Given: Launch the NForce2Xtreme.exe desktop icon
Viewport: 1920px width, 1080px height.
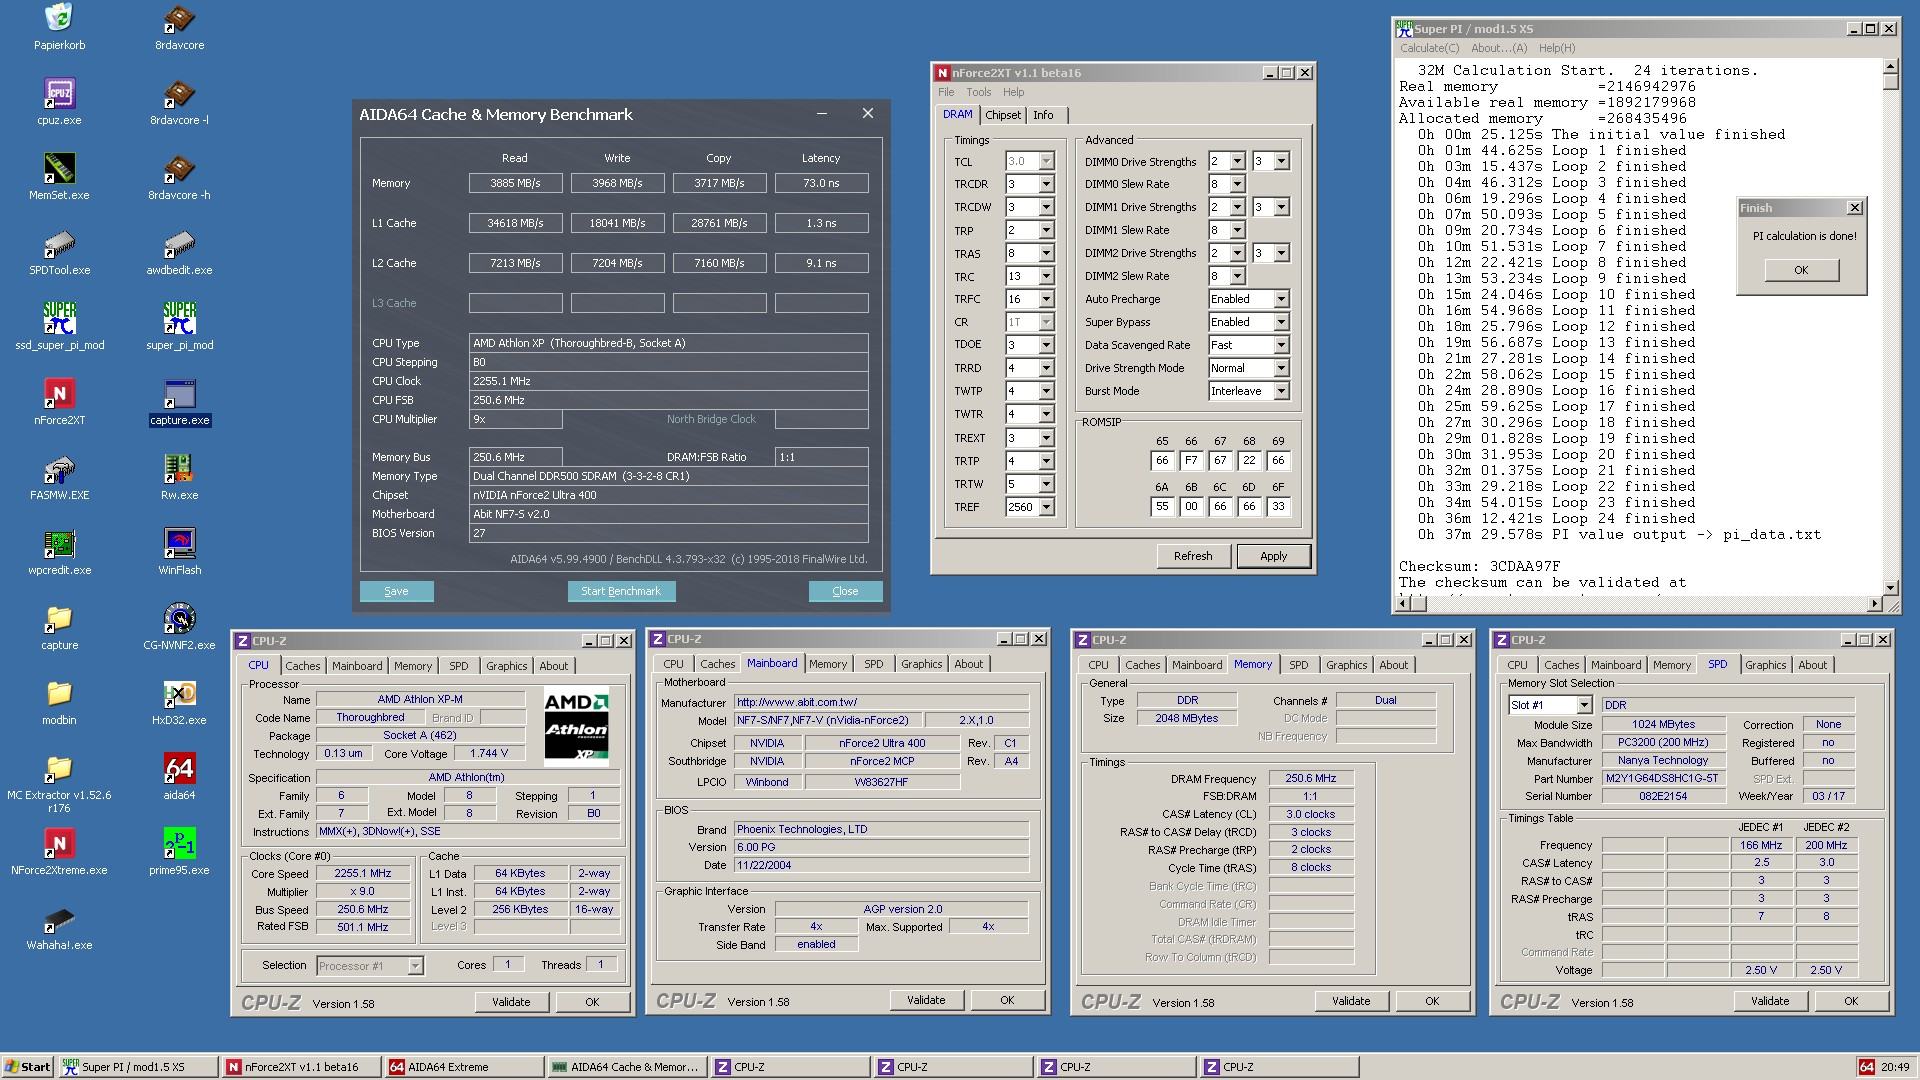Looking at the screenshot, I should click(x=59, y=852).
